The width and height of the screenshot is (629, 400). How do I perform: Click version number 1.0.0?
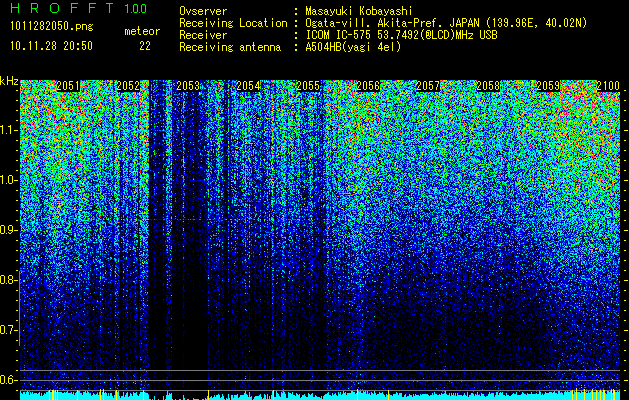[x=135, y=8]
